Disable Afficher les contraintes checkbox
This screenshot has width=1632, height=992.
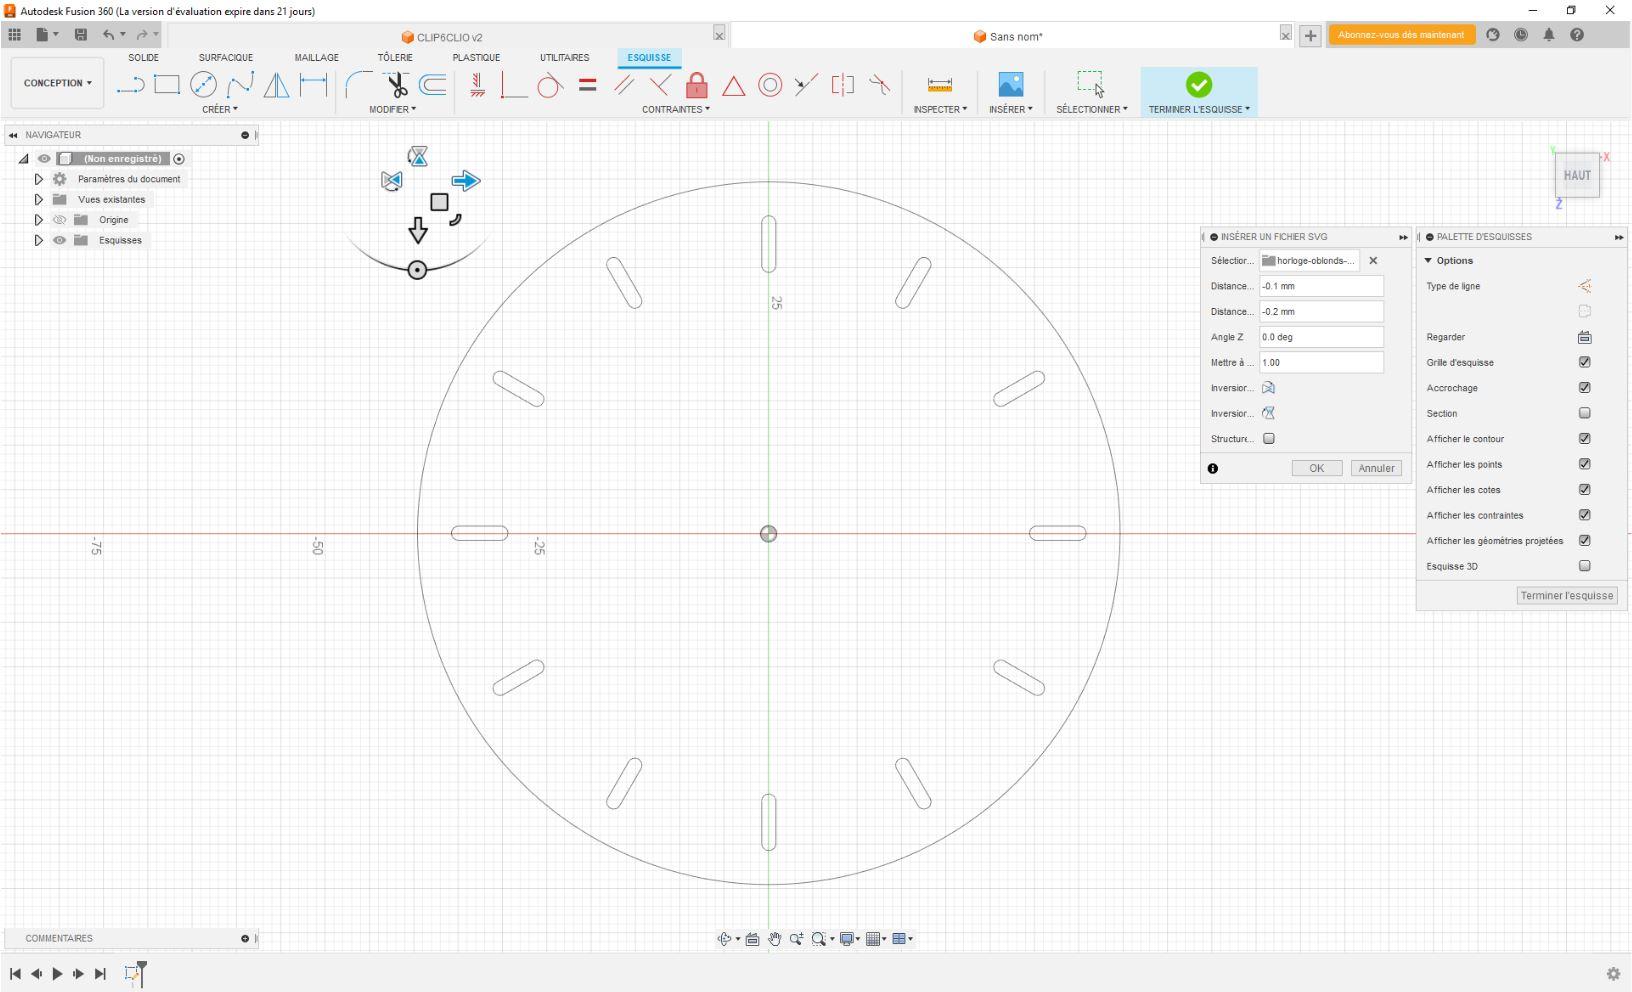pyautogui.click(x=1584, y=515)
